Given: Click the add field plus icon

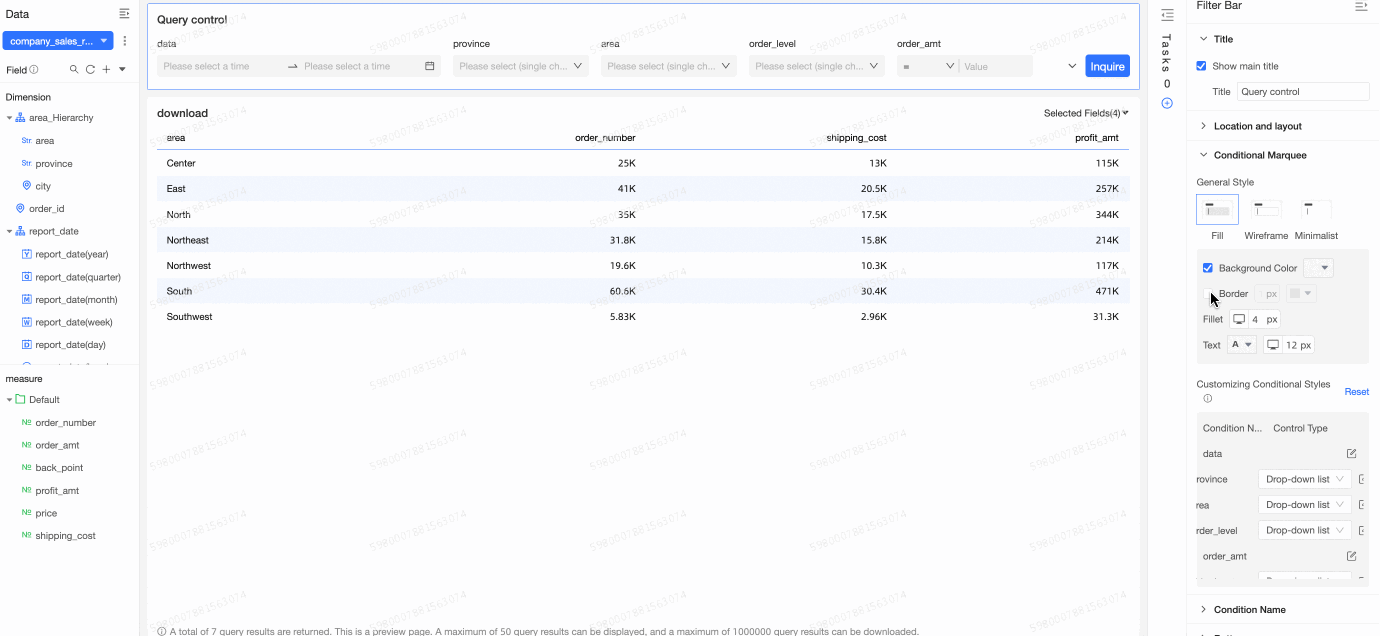Looking at the screenshot, I should point(105,70).
